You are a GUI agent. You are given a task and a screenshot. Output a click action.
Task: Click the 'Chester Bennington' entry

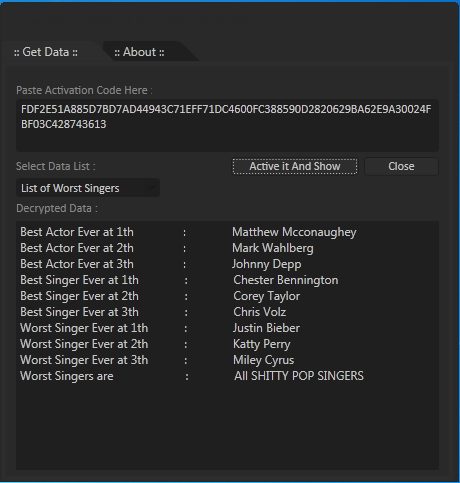[286, 280]
